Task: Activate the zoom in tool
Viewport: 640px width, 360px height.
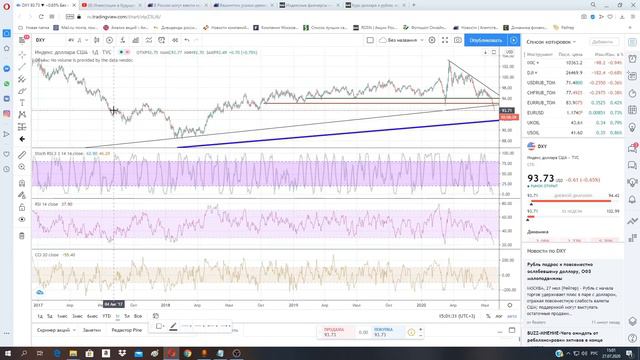Action: click(x=22, y=167)
